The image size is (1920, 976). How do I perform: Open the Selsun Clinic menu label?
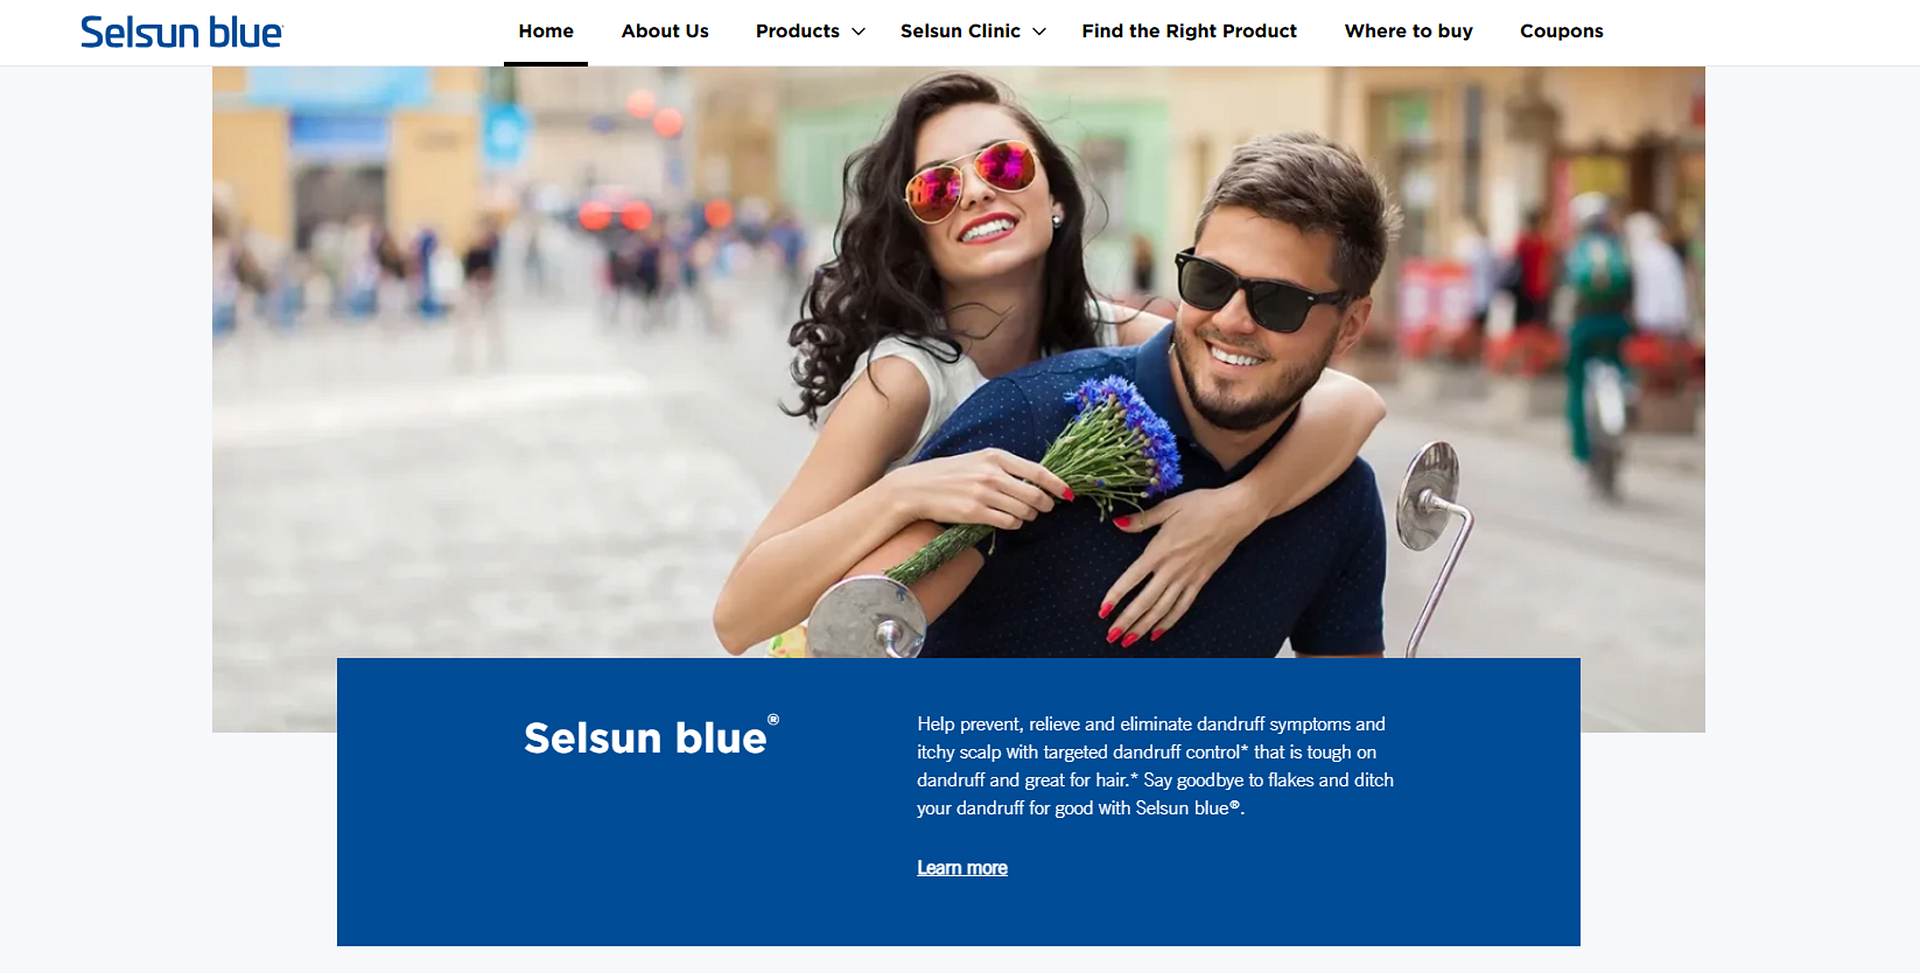point(960,31)
